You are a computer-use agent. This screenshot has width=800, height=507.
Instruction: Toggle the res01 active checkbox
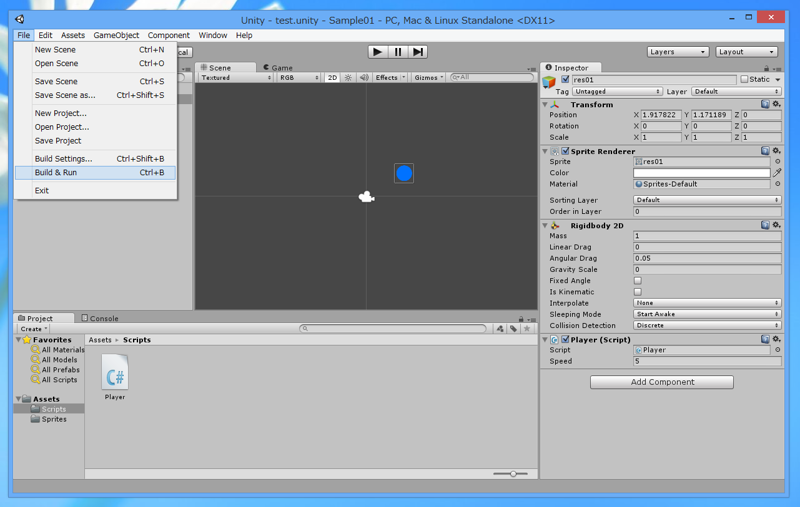565,80
